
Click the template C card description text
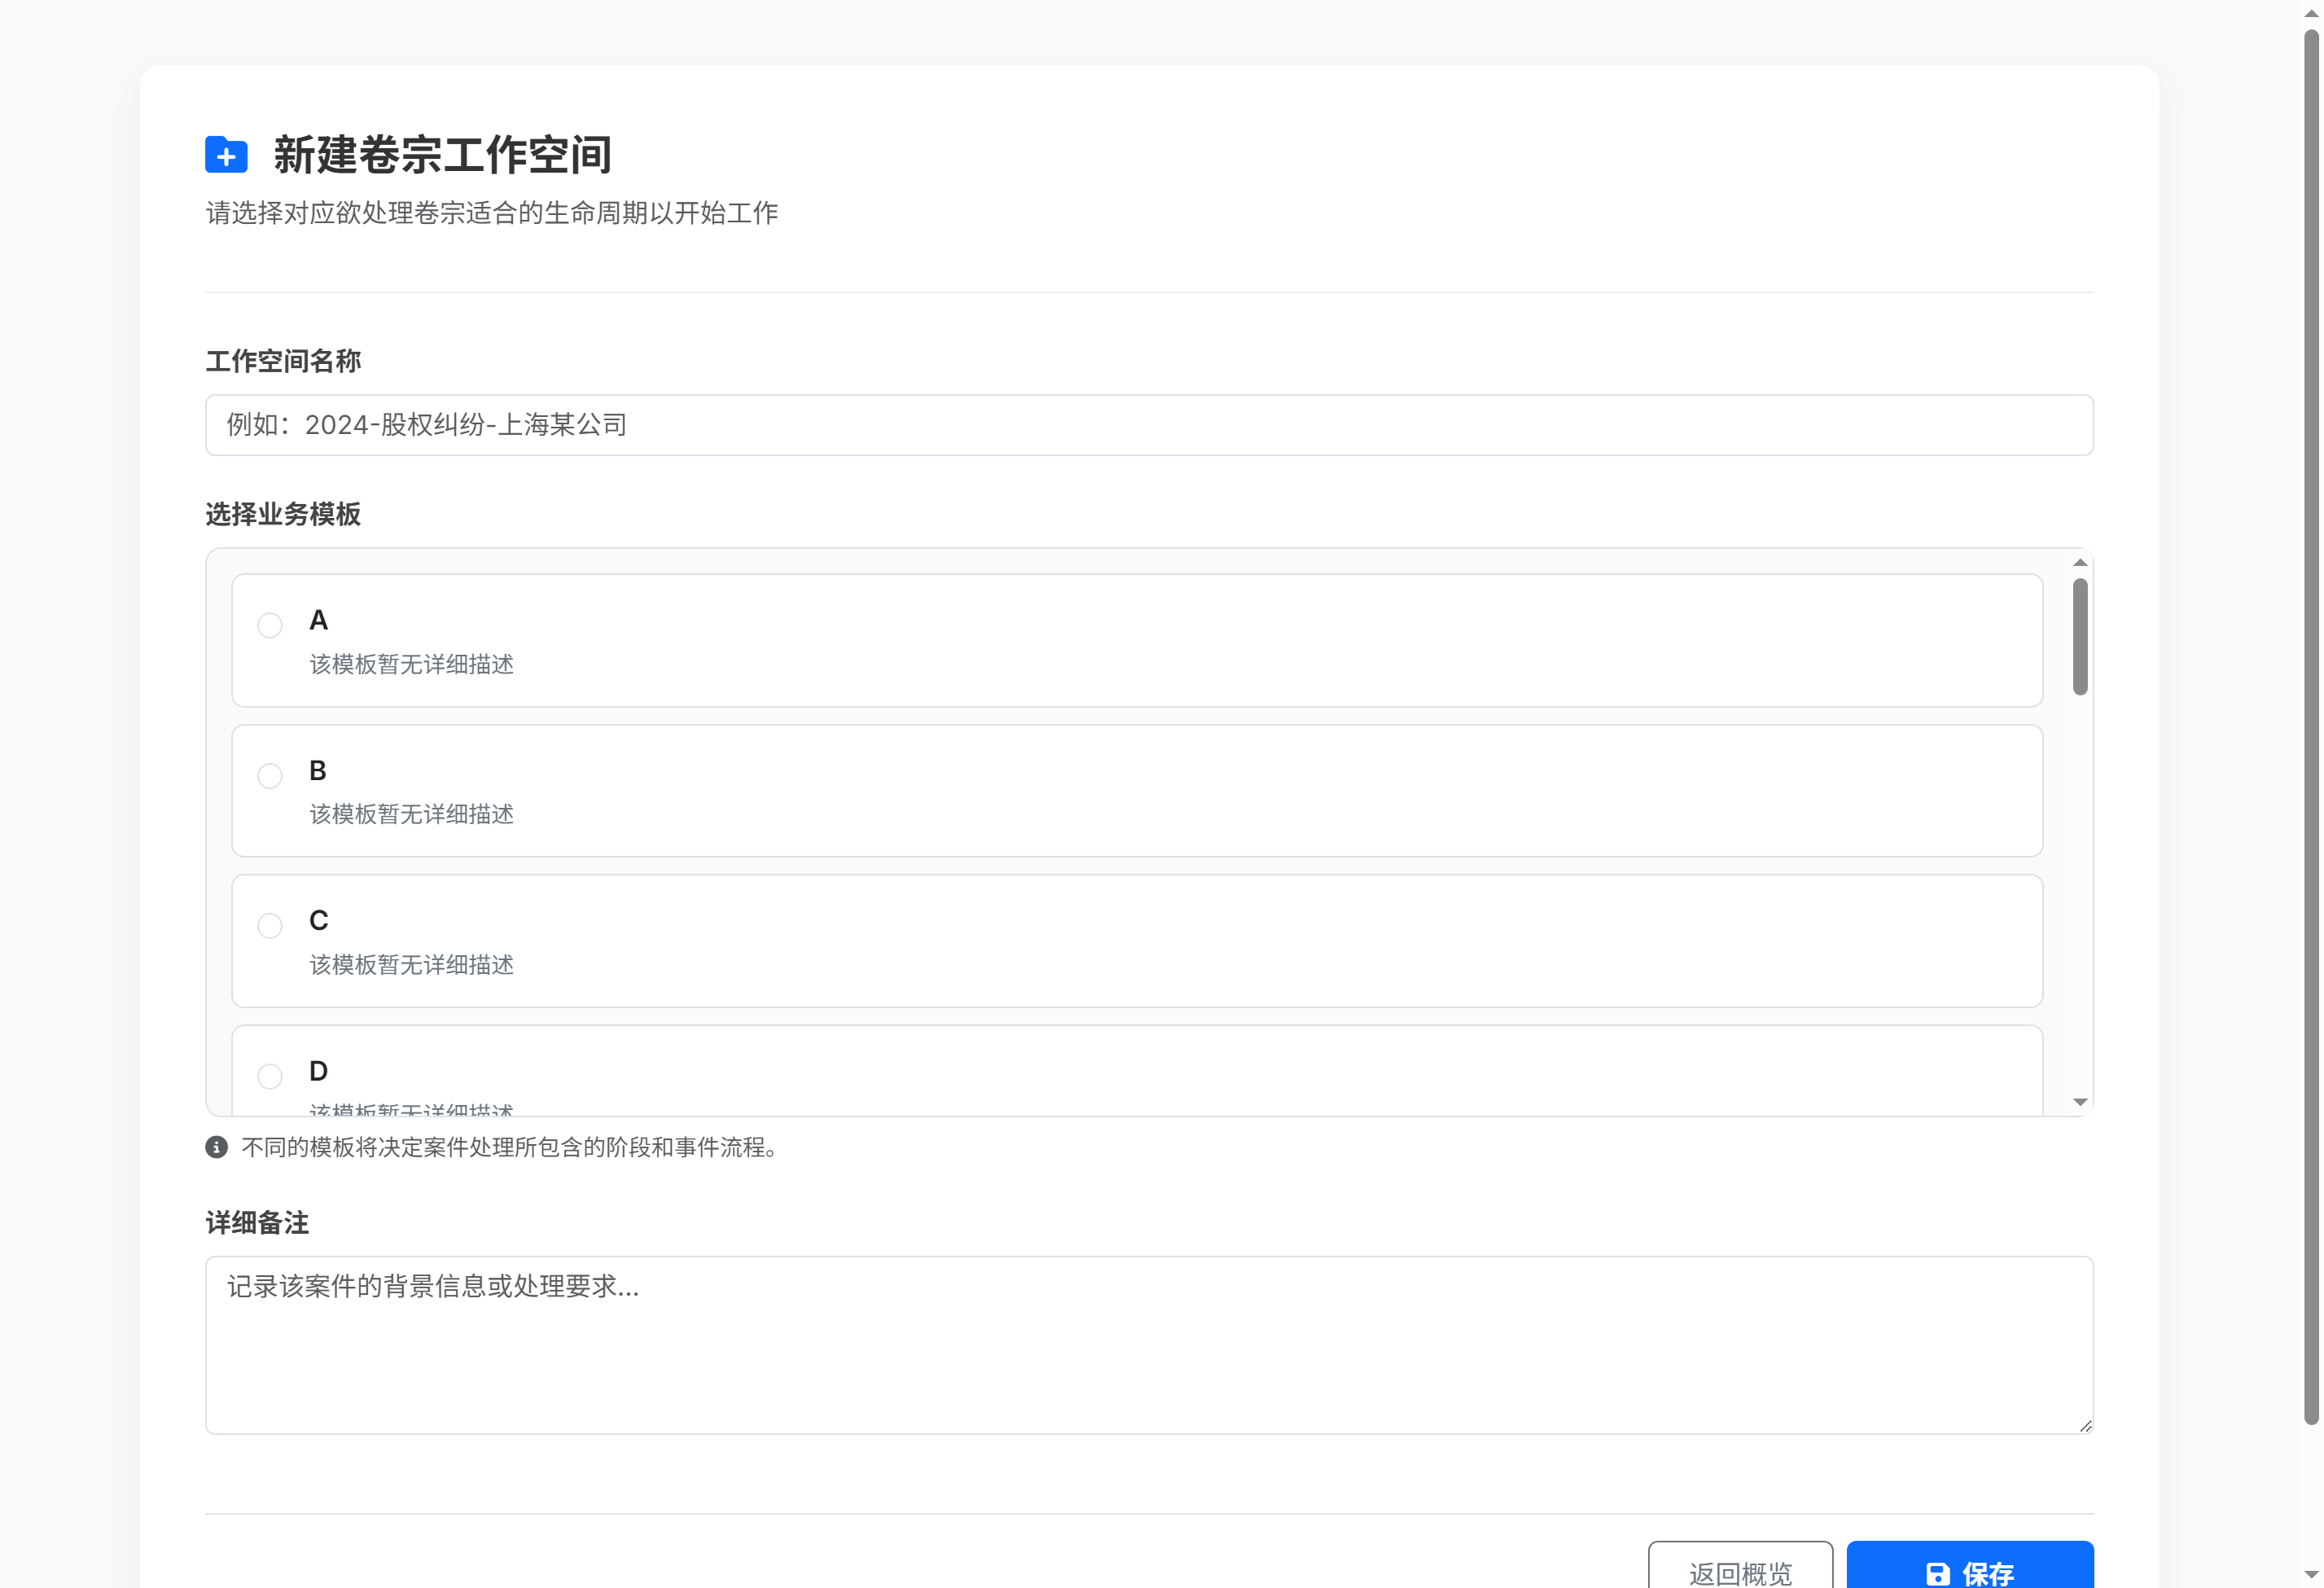411,965
